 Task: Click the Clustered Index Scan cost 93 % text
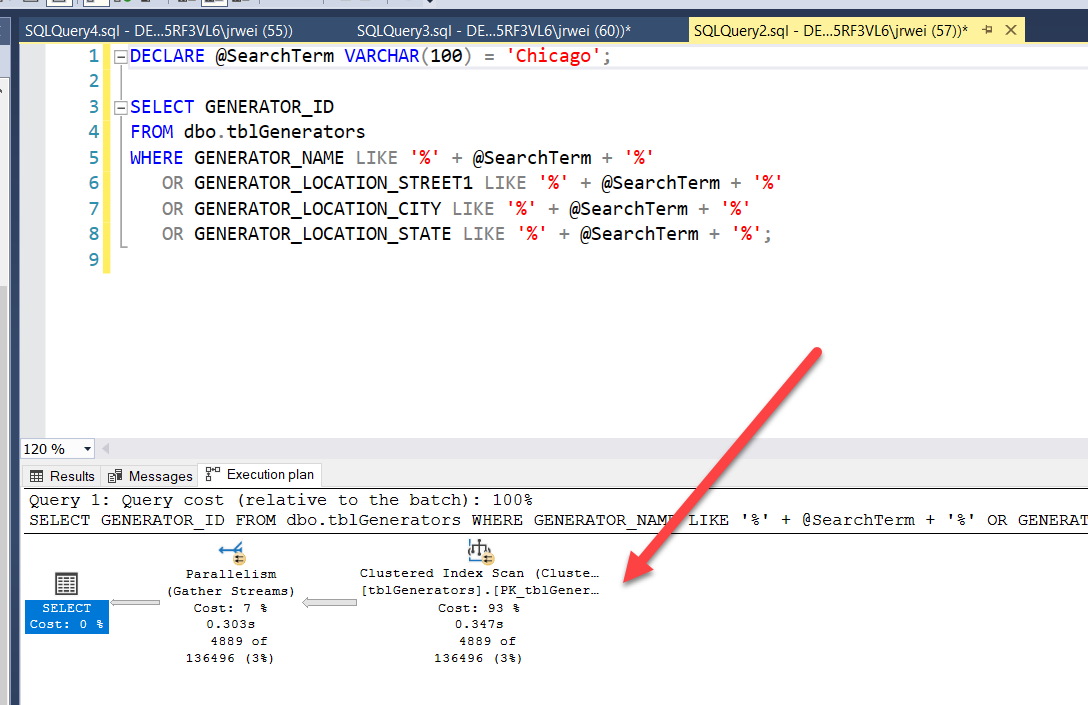coord(479,608)
